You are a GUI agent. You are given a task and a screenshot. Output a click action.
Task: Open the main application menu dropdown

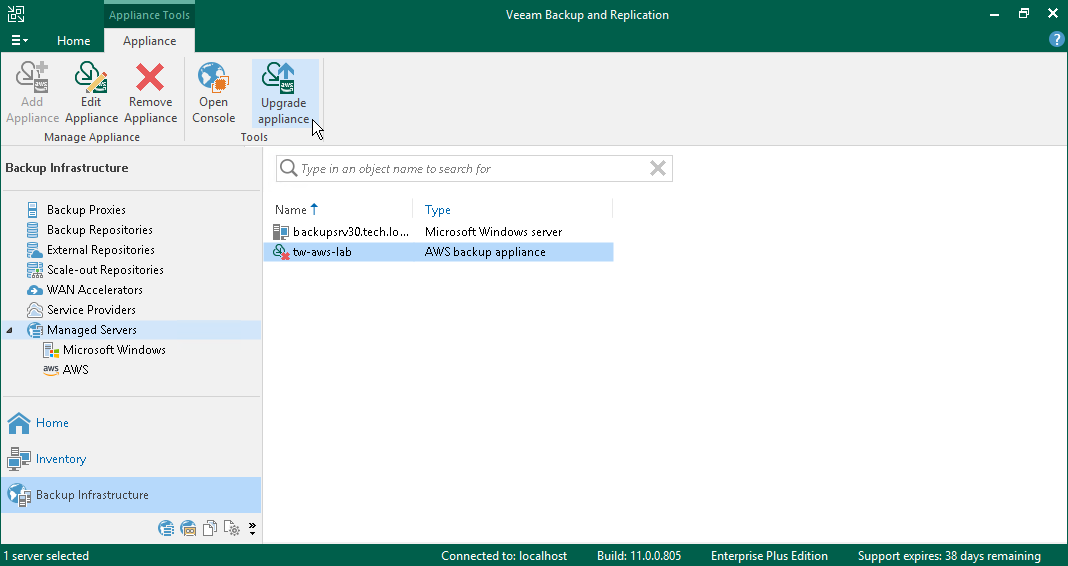pyautogui.click(x=19, y=41)
